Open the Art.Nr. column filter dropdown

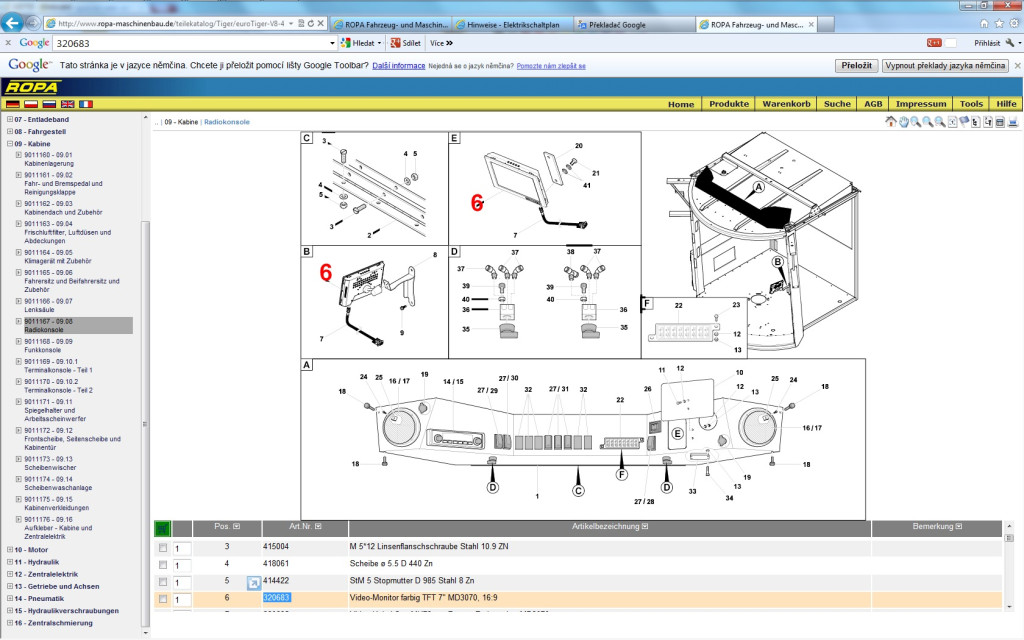(318, 526)
